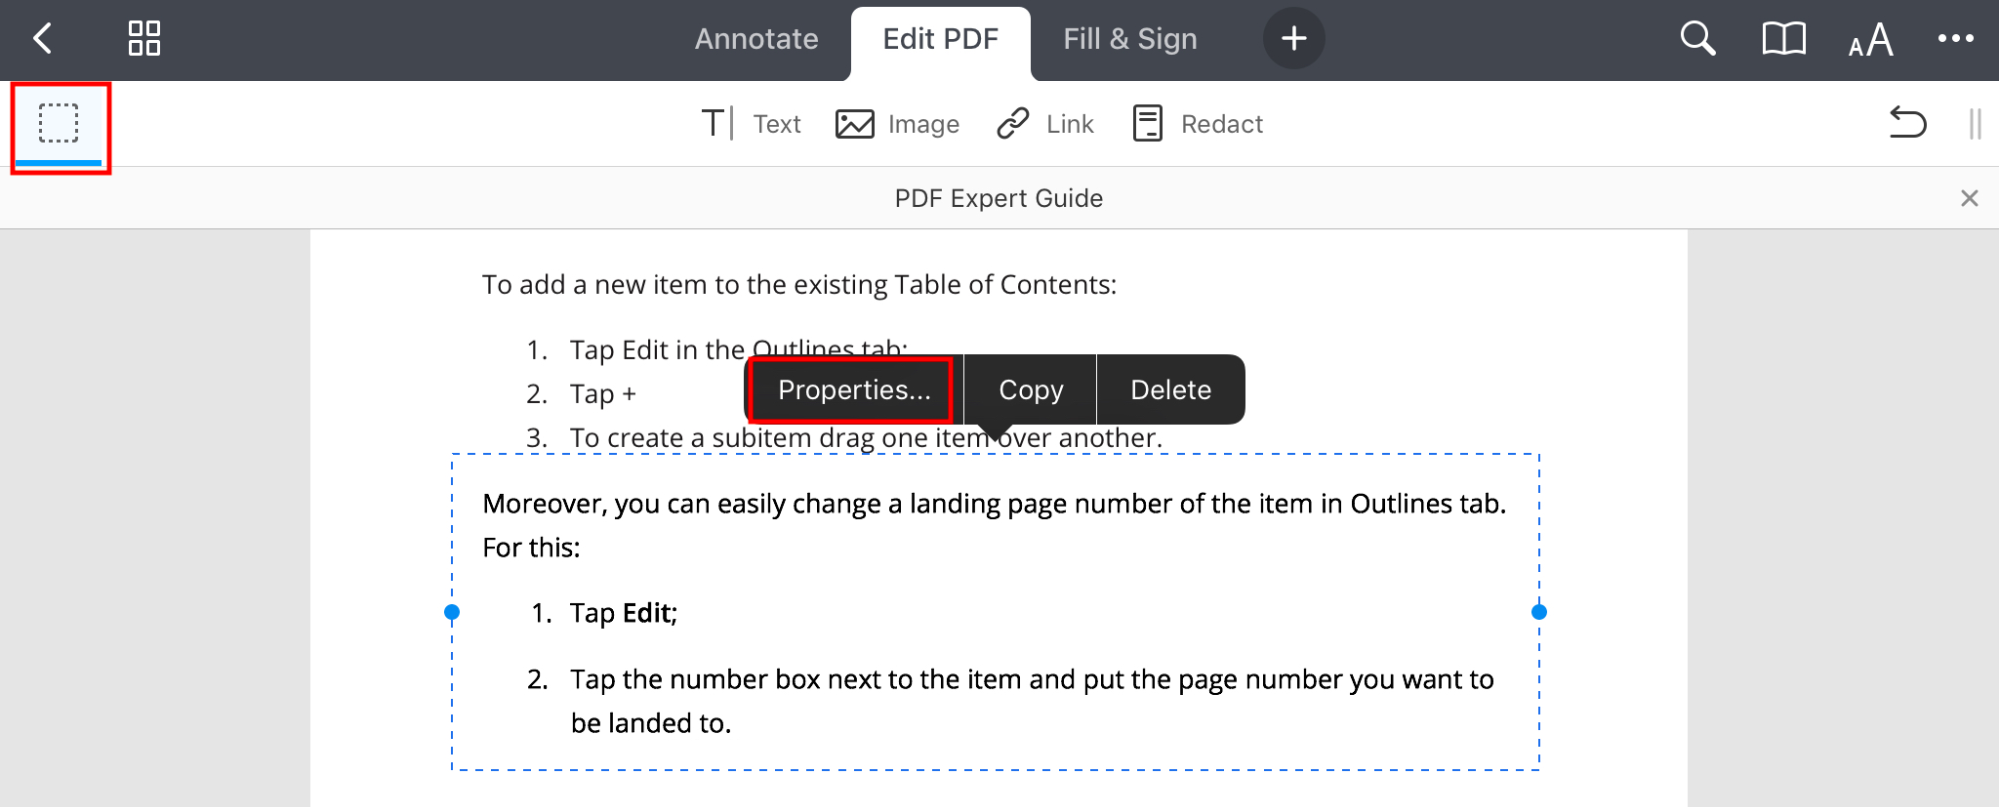Screen dimensions: 1999x808
Task: Choose Copy from the context menu
Action: 1029,389
